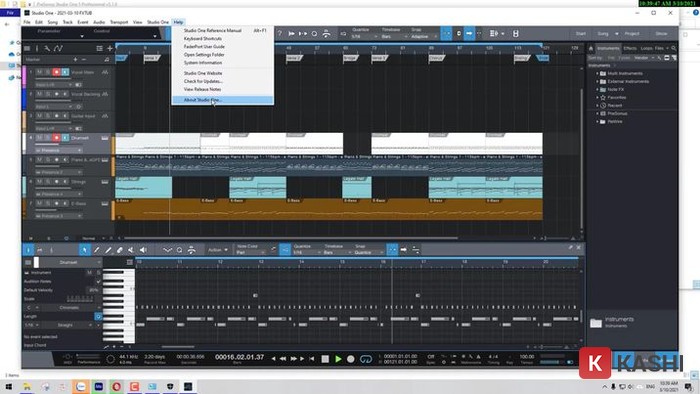Select the Listen speaker tool in the editor
Viewport: 700px width, 394px height.
143,250
